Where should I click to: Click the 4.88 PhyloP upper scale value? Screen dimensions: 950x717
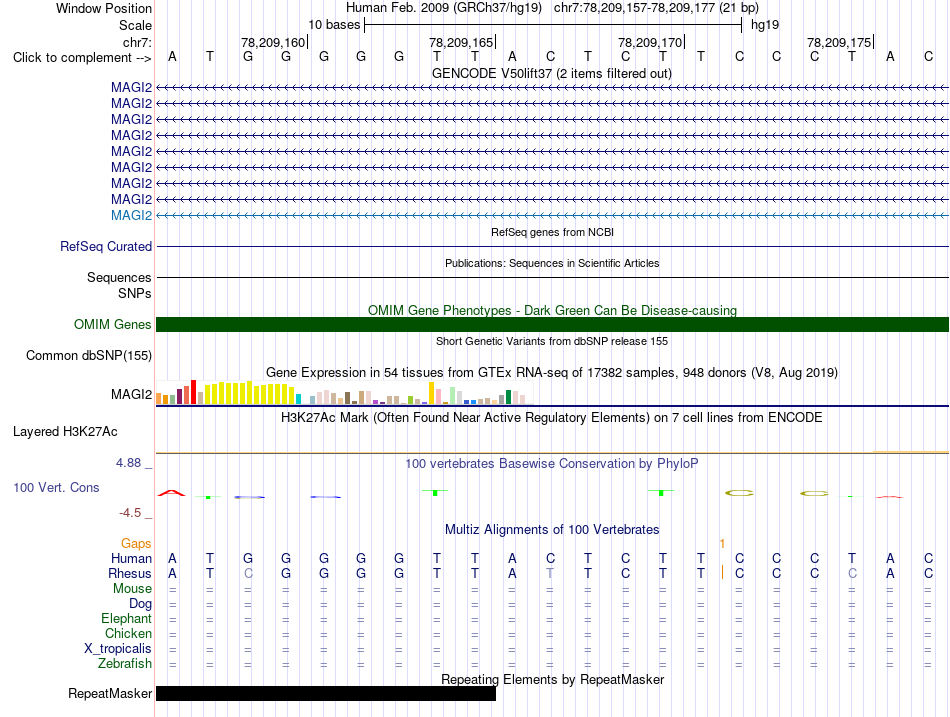128,463
